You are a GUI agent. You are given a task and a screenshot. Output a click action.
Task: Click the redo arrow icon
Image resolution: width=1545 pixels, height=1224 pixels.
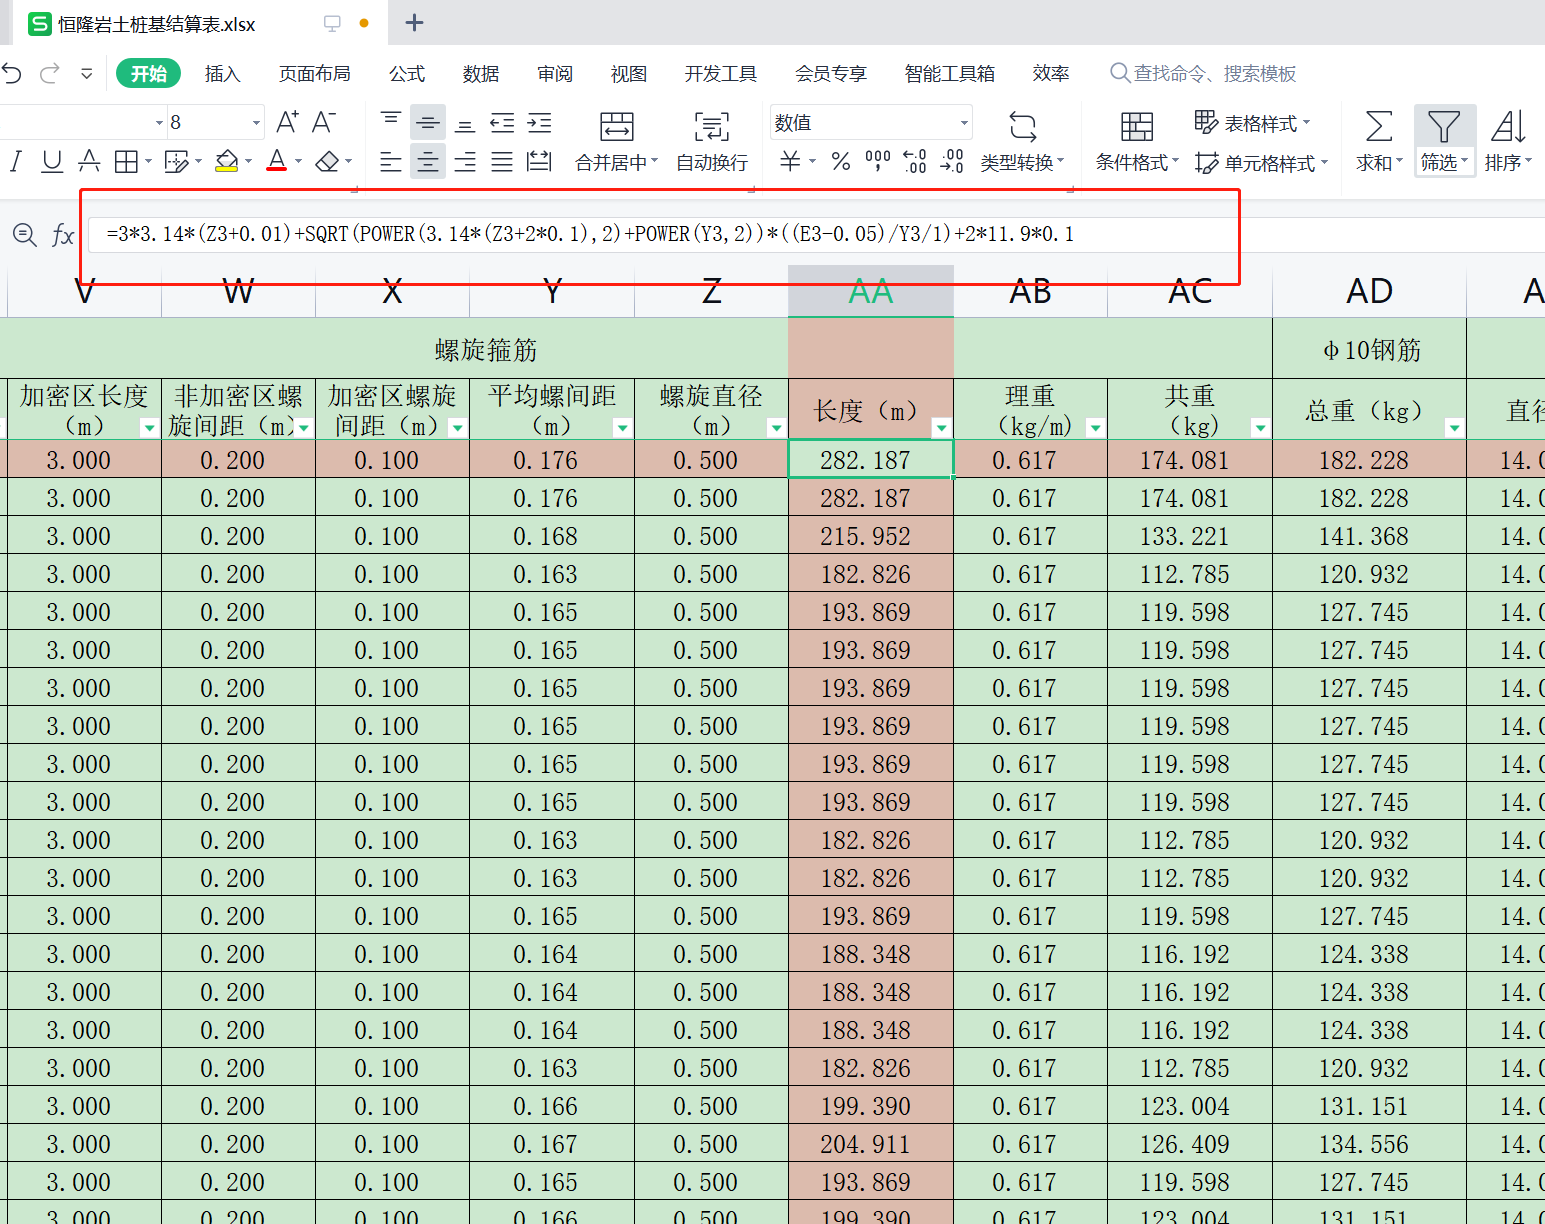point(50,73)
